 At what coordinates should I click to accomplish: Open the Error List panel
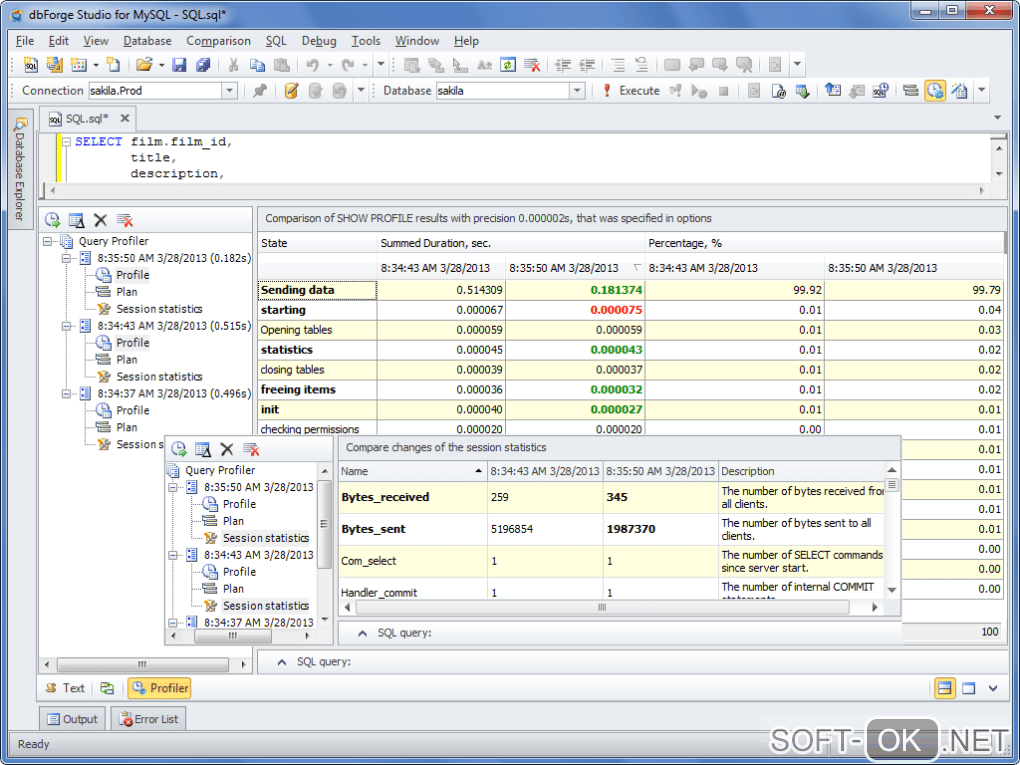click(x=149, y=719)
